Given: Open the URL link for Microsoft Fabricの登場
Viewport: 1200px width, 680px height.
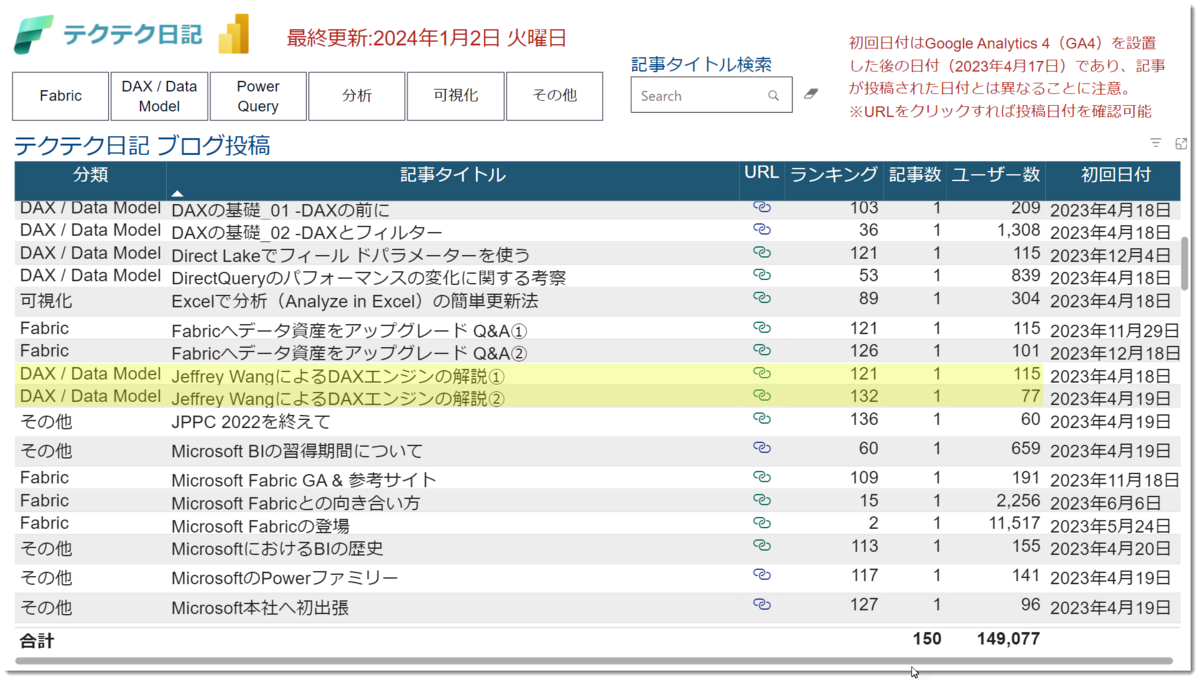Looking at the screenshot, I should tap(762, 523).
